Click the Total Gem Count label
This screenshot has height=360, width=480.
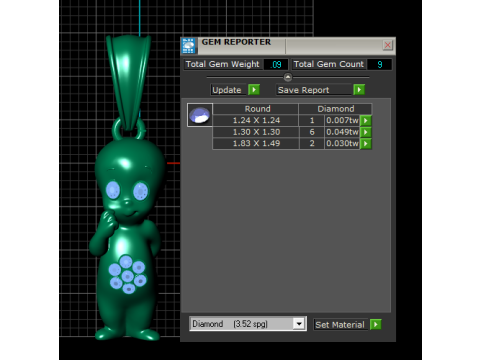(329, 64)
